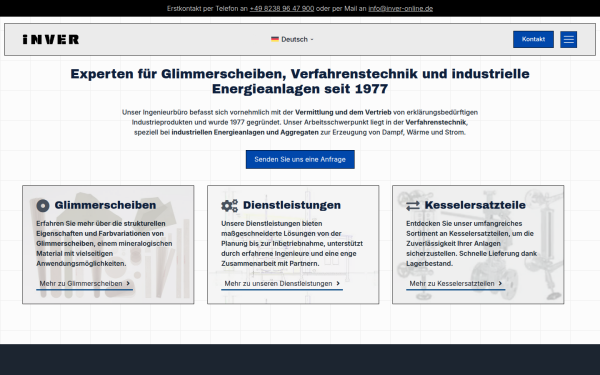Follow the Mehr zu Kesselersatzteilen link

point(455,284)
